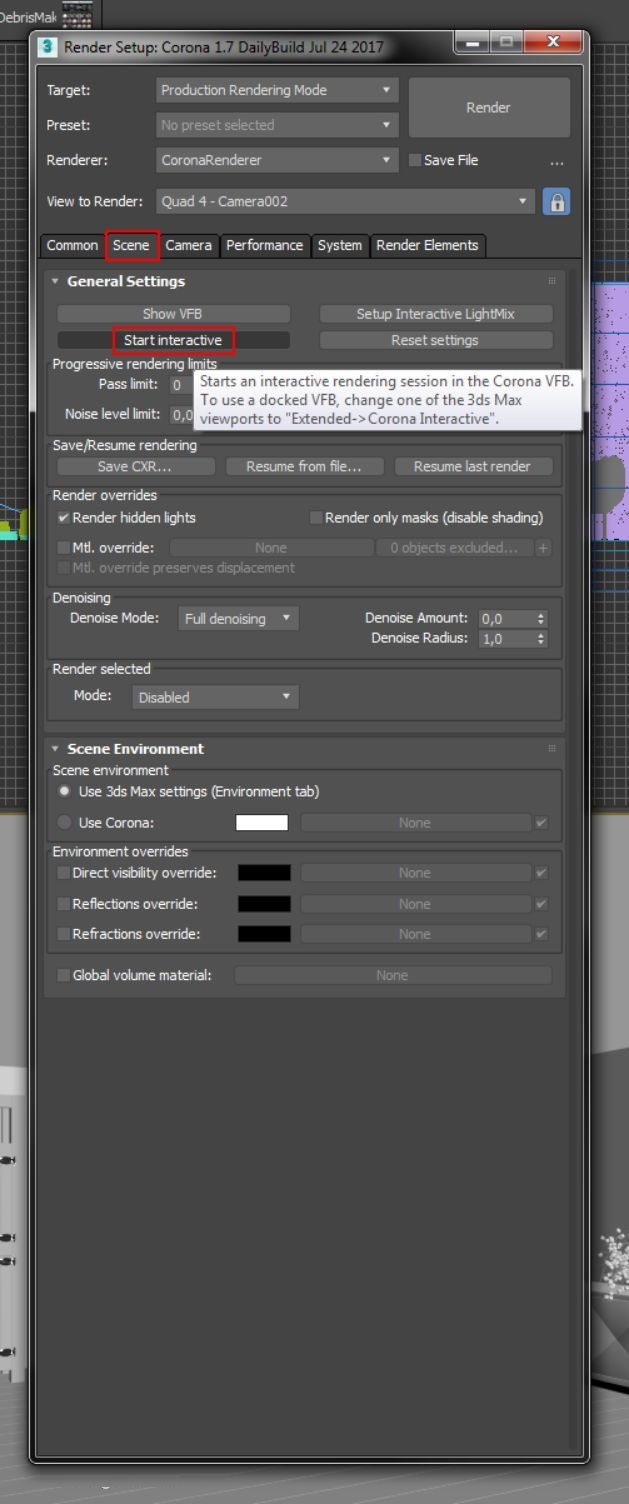Screen dimensions: 629x1504
Task: Click the 0 objects excluded... button
Action: coord(454,548)
